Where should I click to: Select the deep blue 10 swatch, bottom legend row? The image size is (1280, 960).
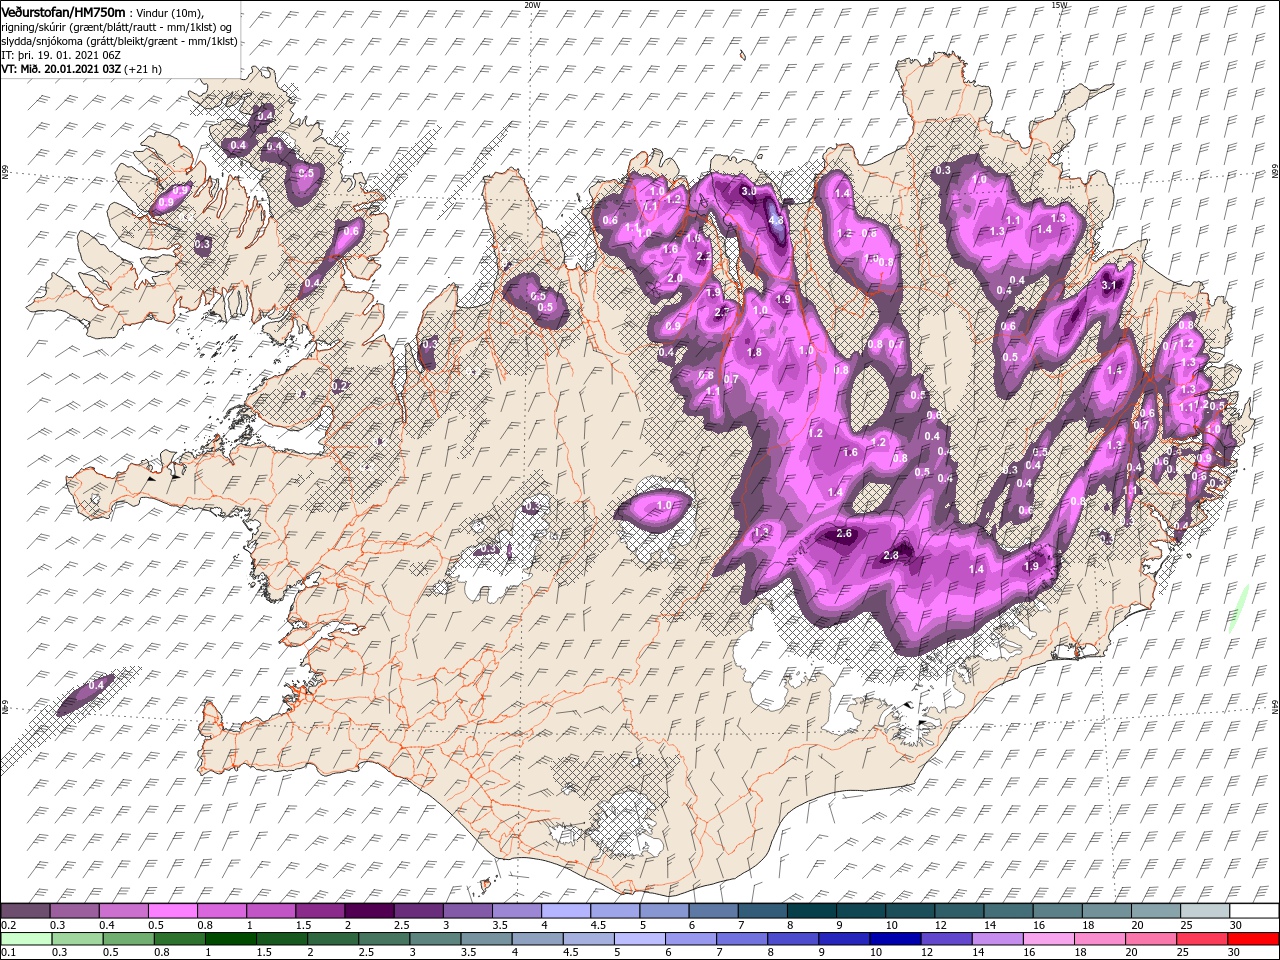tap(895, 939)
